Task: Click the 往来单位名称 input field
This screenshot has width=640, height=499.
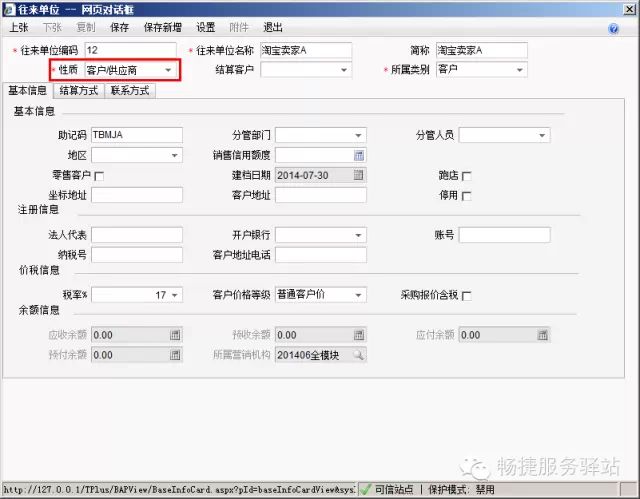Action: [306, 50]
